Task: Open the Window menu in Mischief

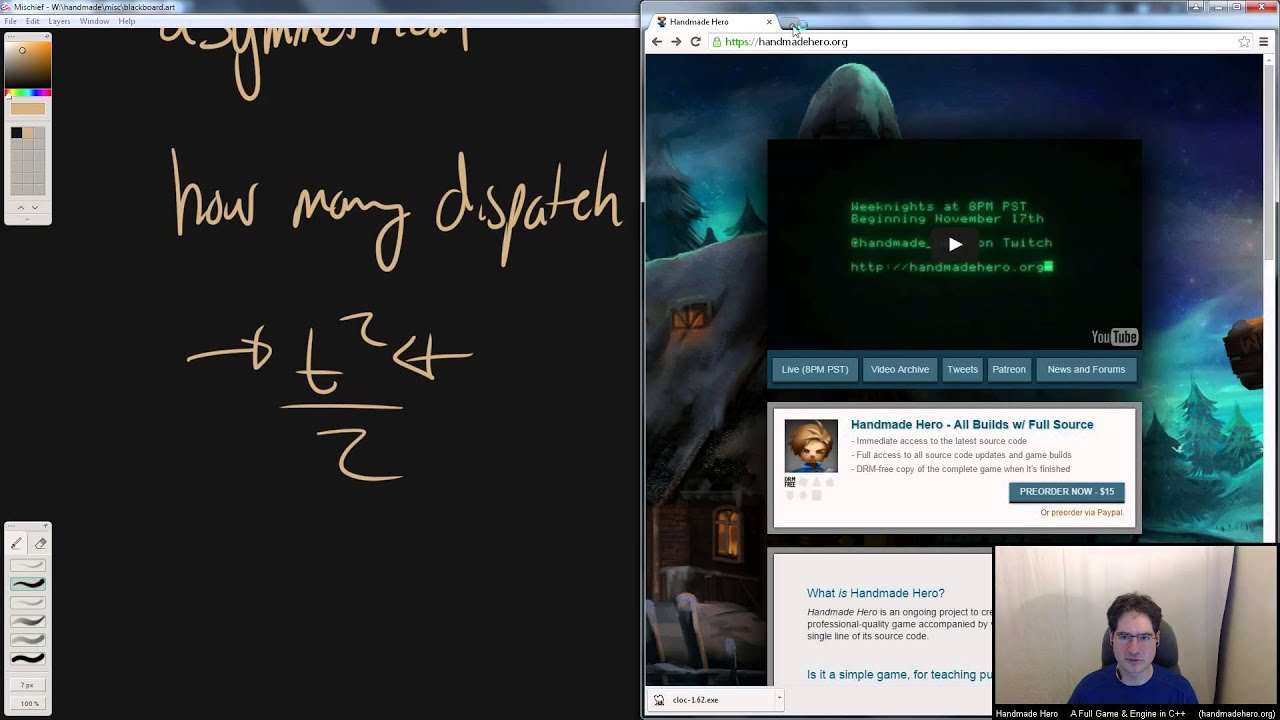Action: coord(95,21)
